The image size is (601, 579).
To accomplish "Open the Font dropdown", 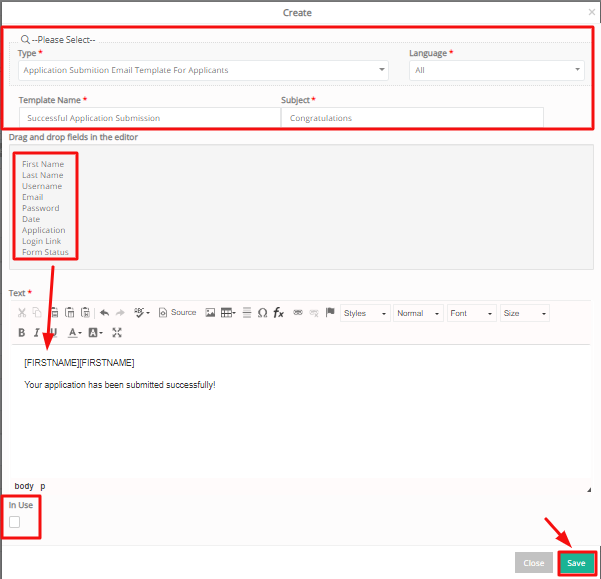I will pyautogui.click(x=471, y=313).
